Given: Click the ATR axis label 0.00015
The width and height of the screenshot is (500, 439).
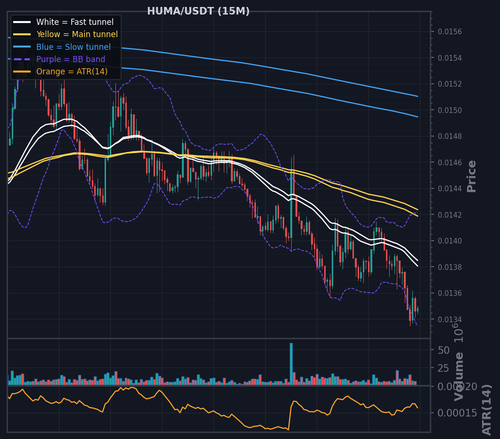Looking at the screenshot, I should [x=457, y=413].
